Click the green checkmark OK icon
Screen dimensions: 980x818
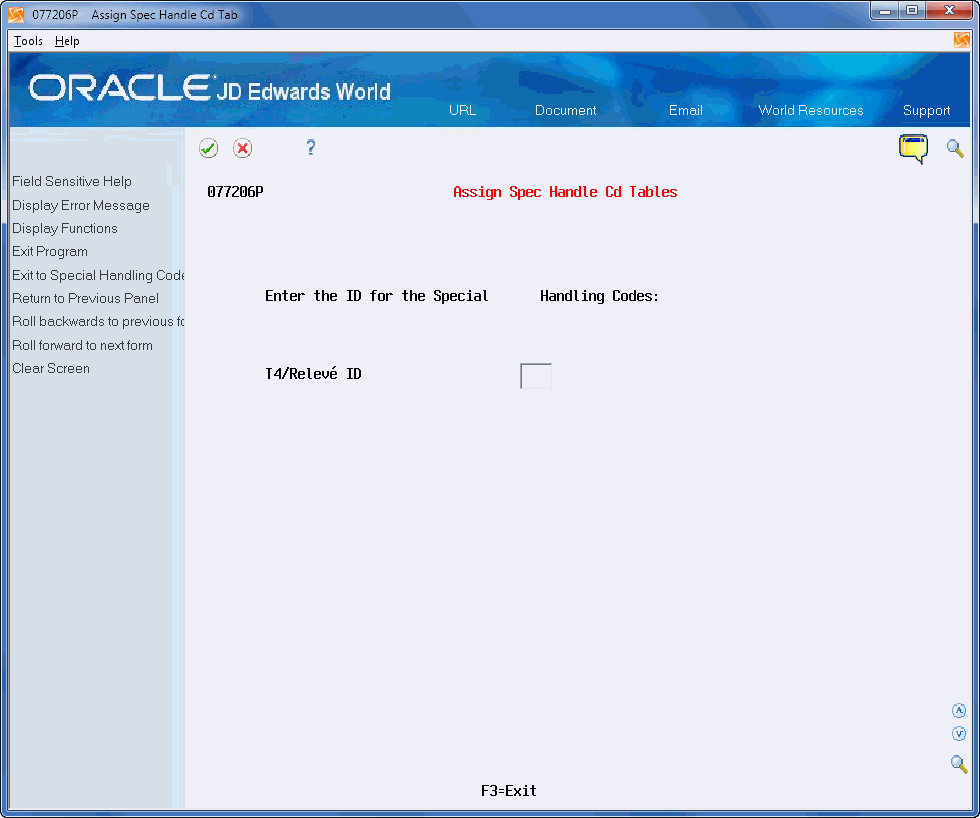tap(208, 148)
